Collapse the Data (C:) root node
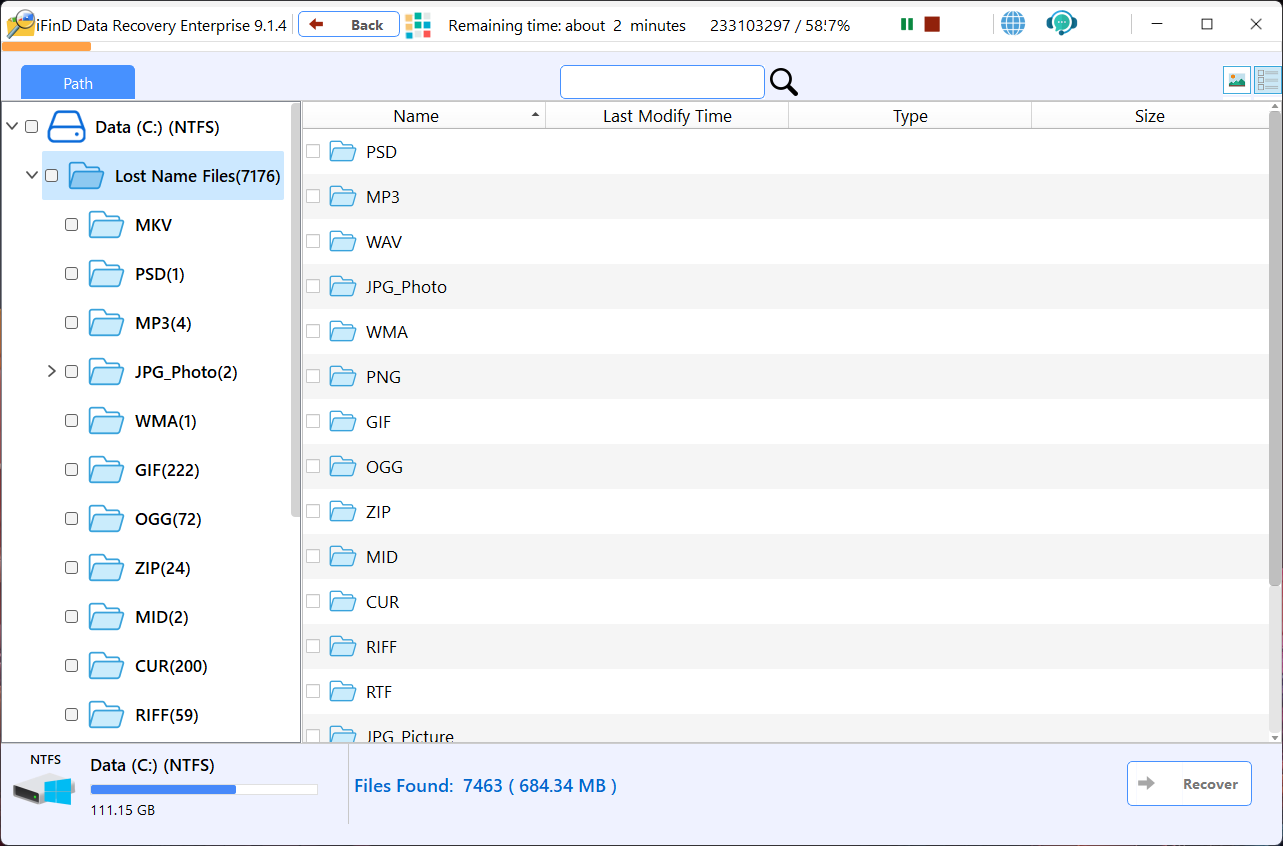Image resolution: width=1283 pixels, height=846 pixels. tap(12, 127)
